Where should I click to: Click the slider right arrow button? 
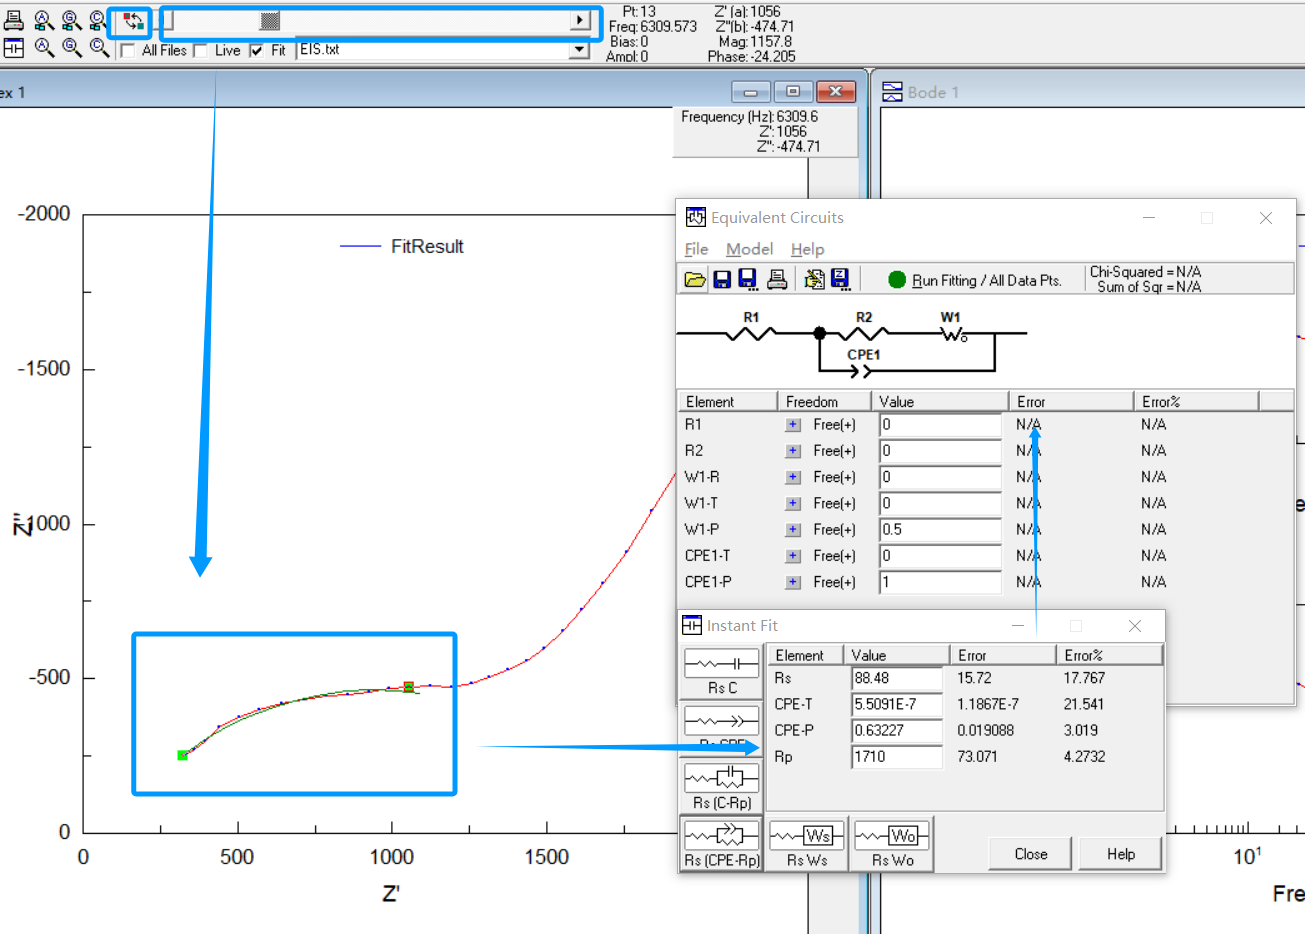click(580, 21)
